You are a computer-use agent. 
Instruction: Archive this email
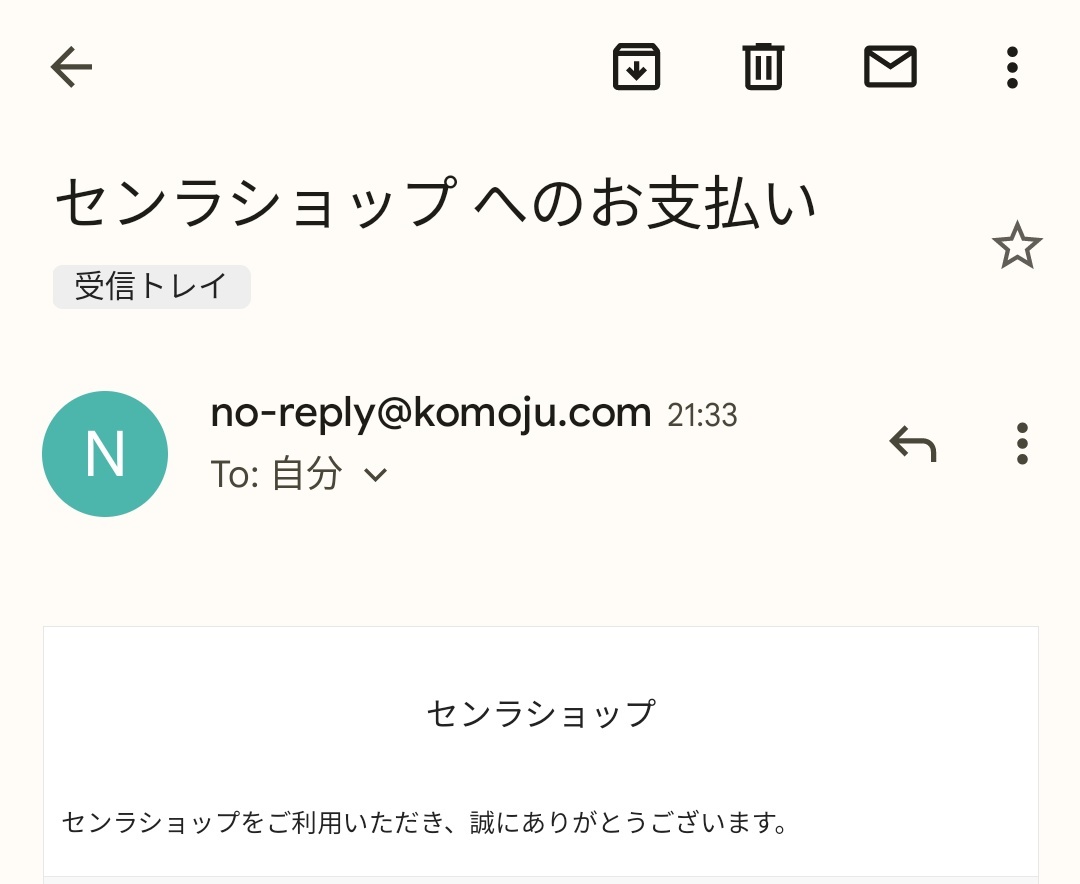click(636, 68)
